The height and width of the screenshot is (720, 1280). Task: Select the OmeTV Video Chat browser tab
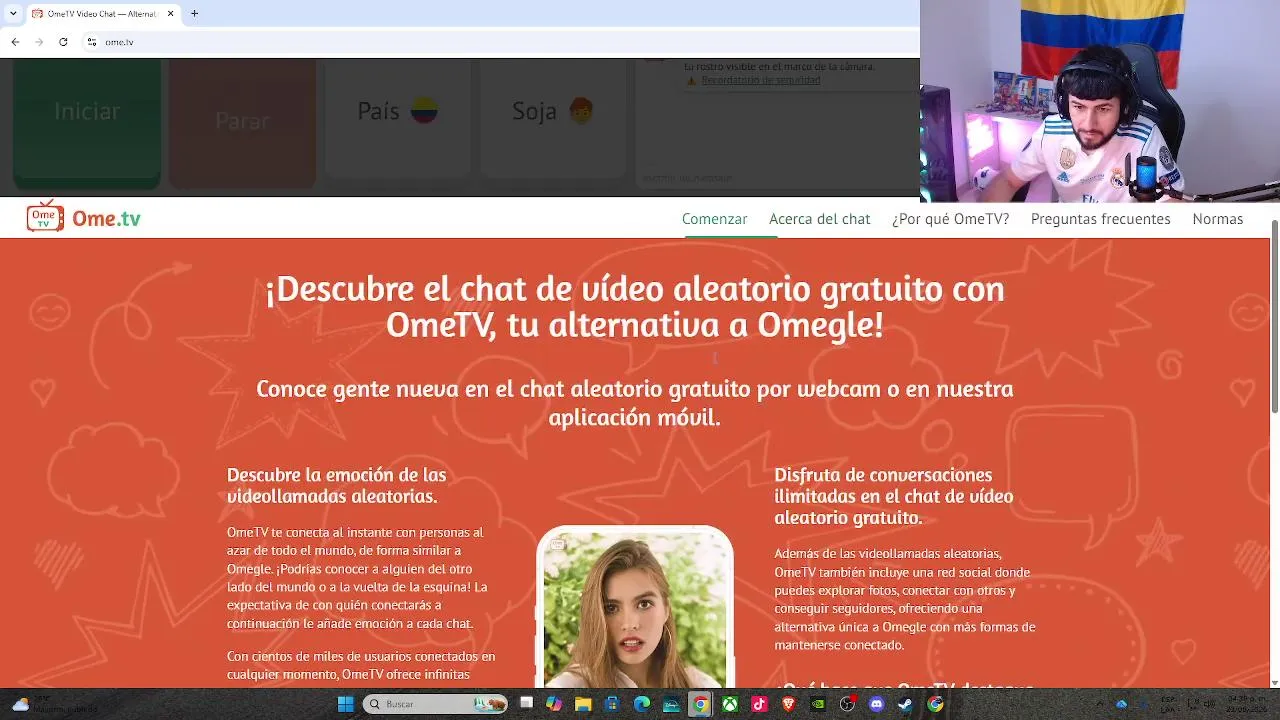point(102,14)
